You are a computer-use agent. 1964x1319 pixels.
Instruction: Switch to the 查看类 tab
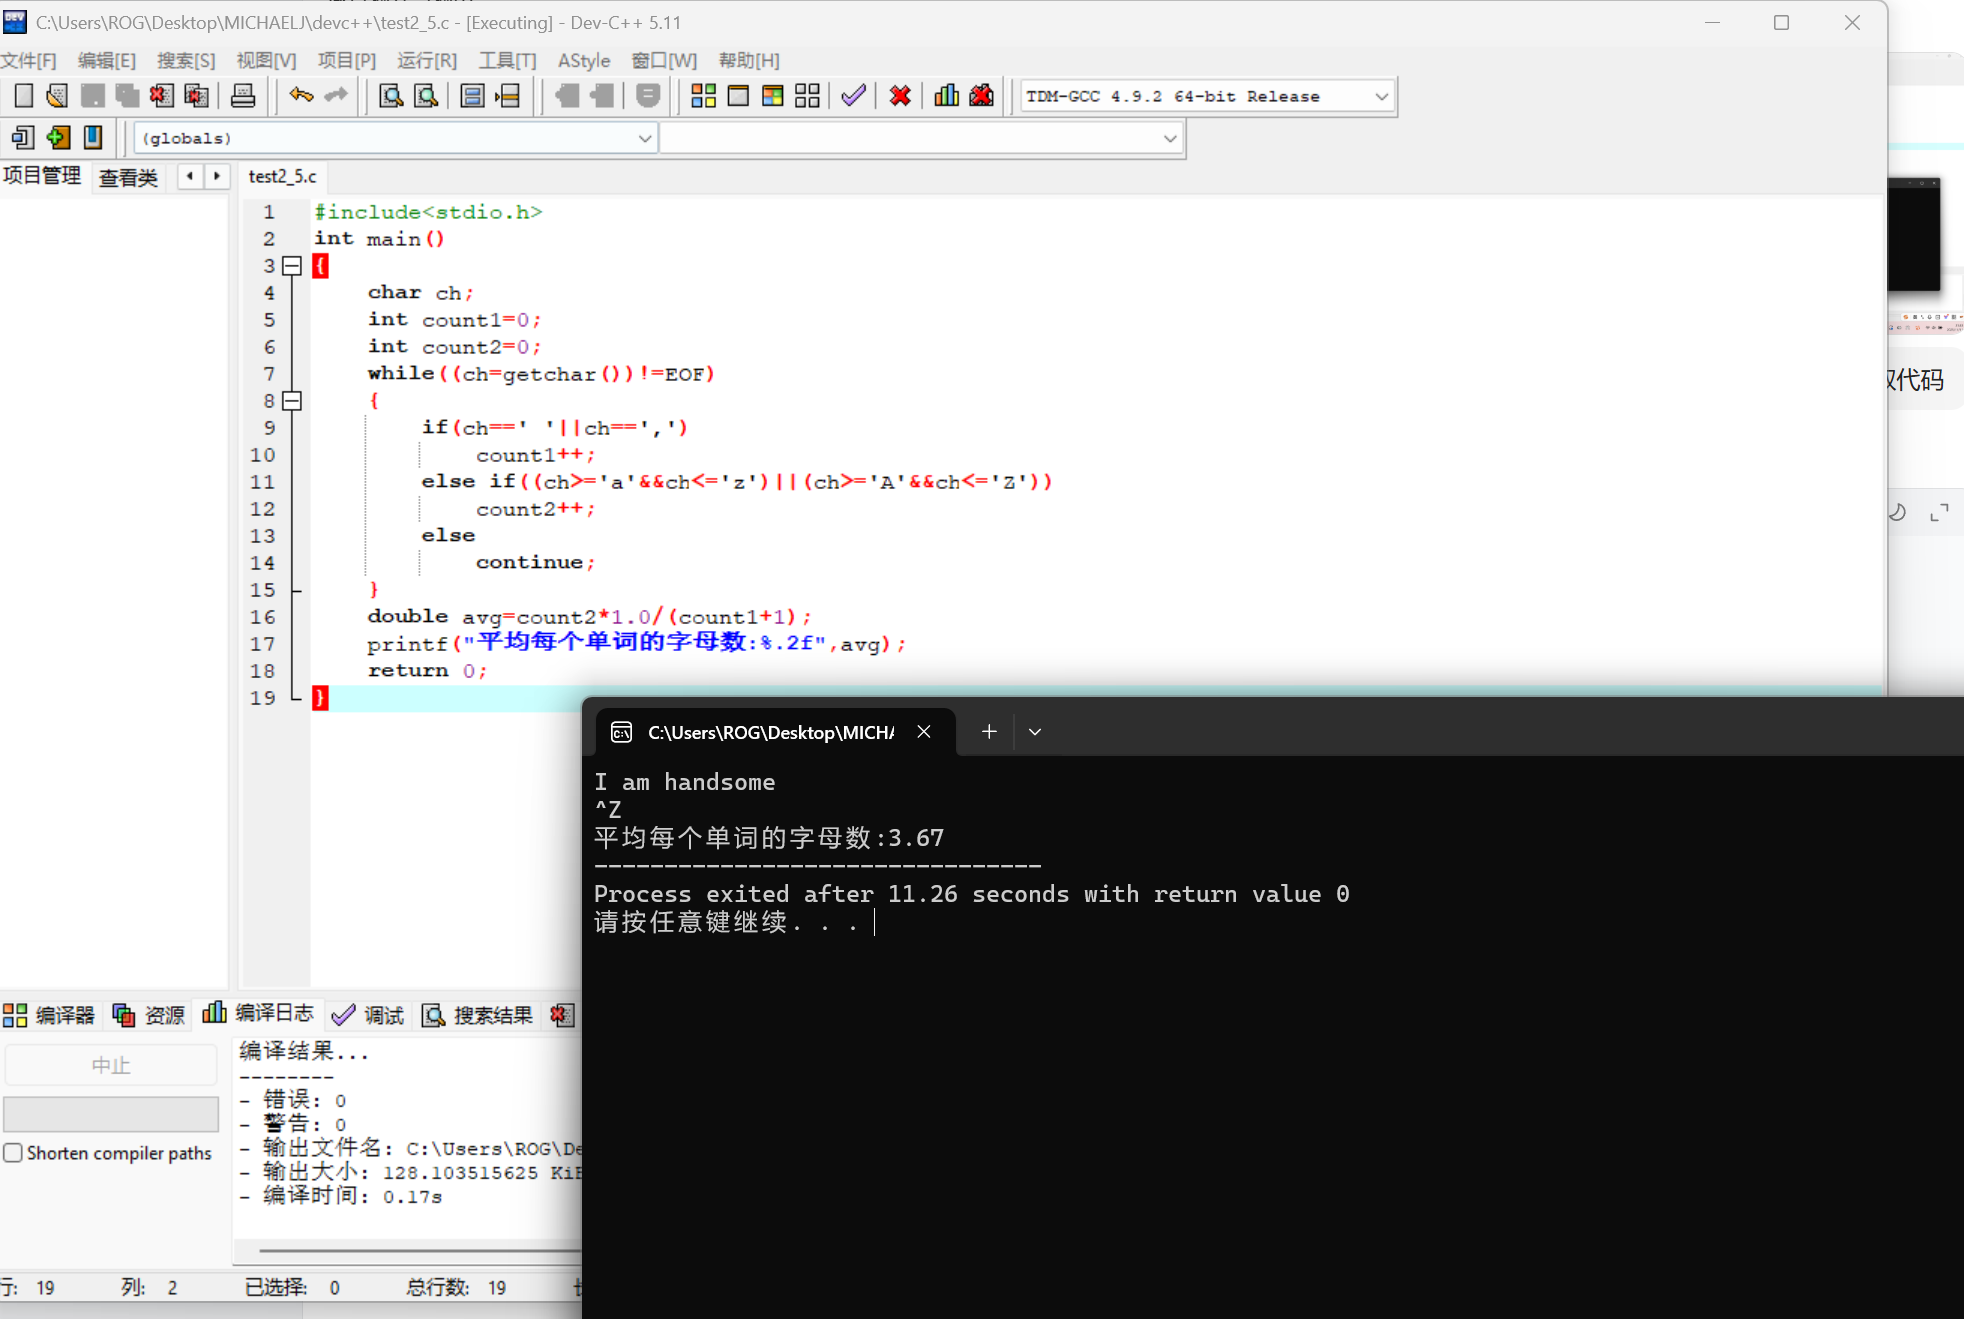pyautogui.click(x=128, y=178)
